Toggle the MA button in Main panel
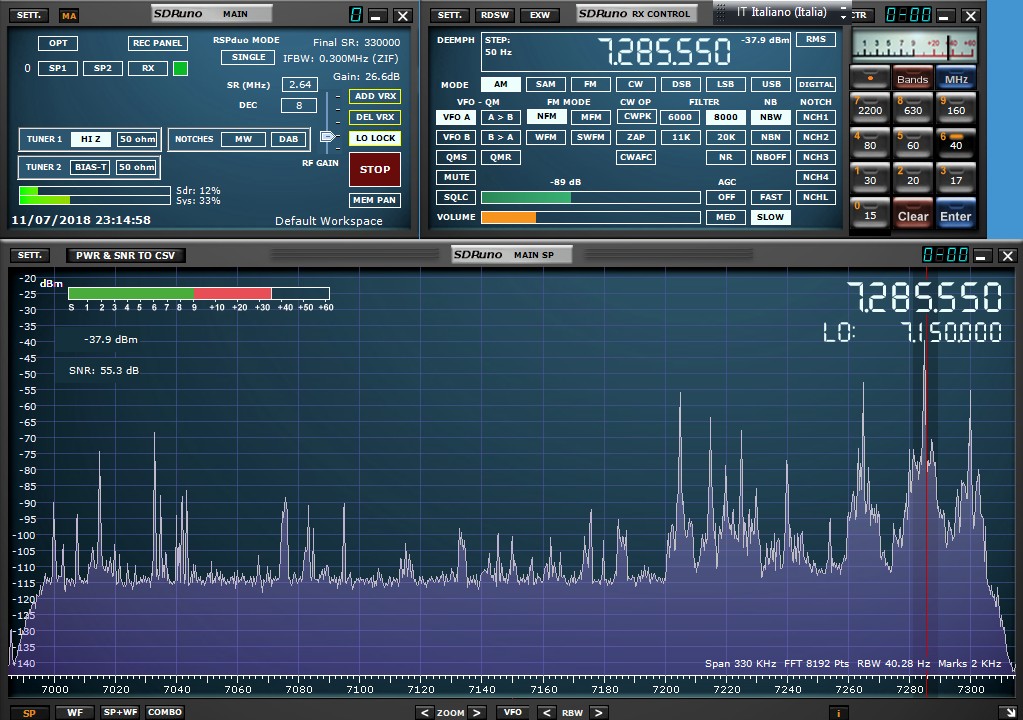 69,16
